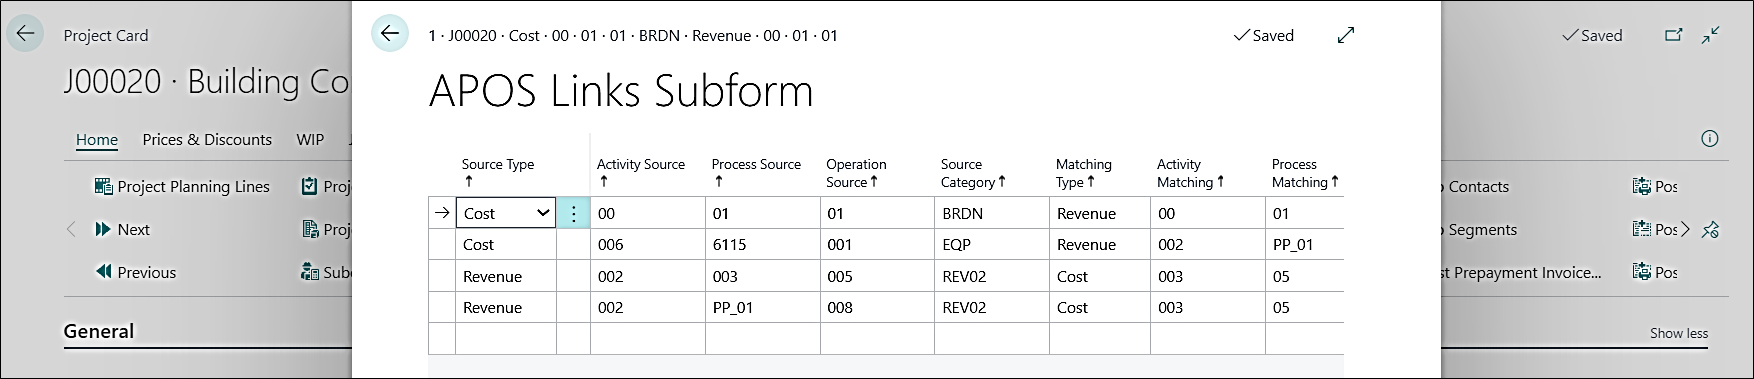This screenshot has width=1754, height=379.
Task: Click operation source cell 005
Action: click(877, 276)
